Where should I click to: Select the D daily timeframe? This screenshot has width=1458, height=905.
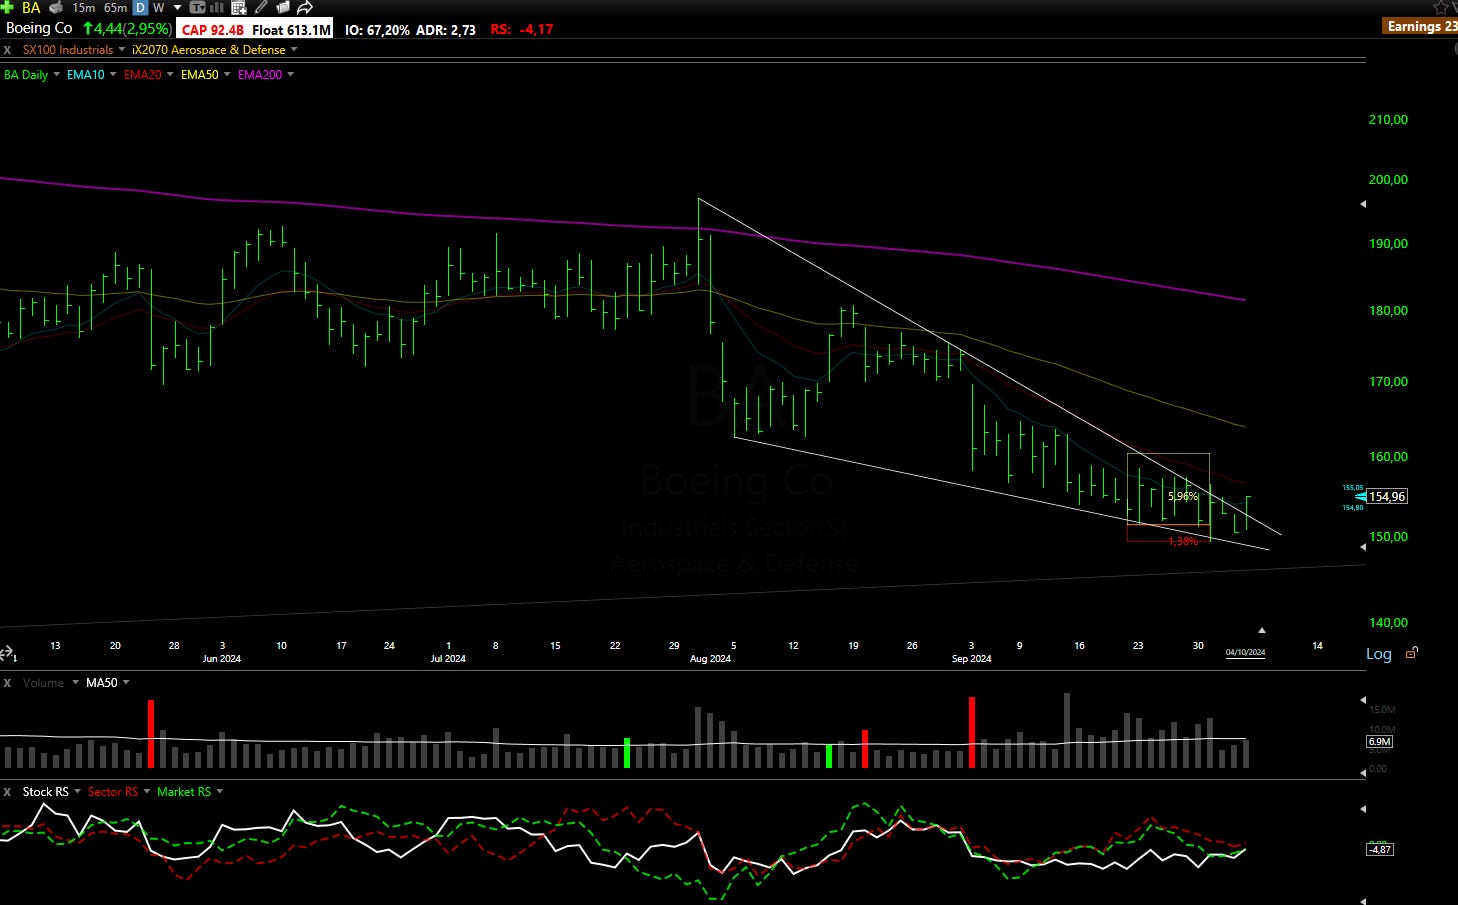140,7
